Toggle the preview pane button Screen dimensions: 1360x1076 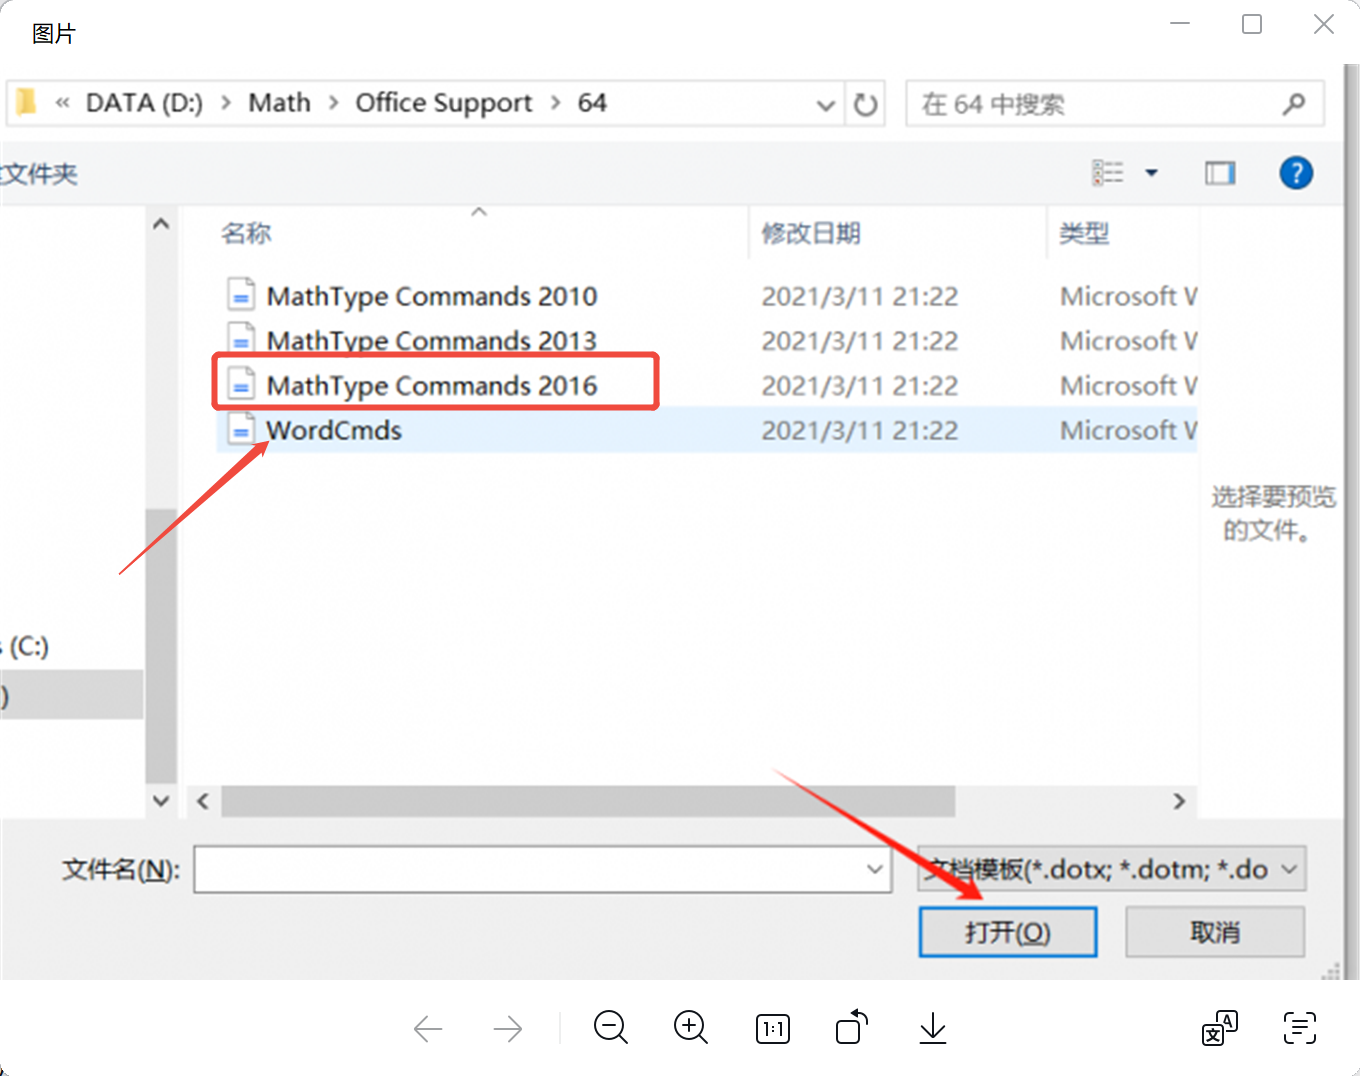tap(1219, 174)
